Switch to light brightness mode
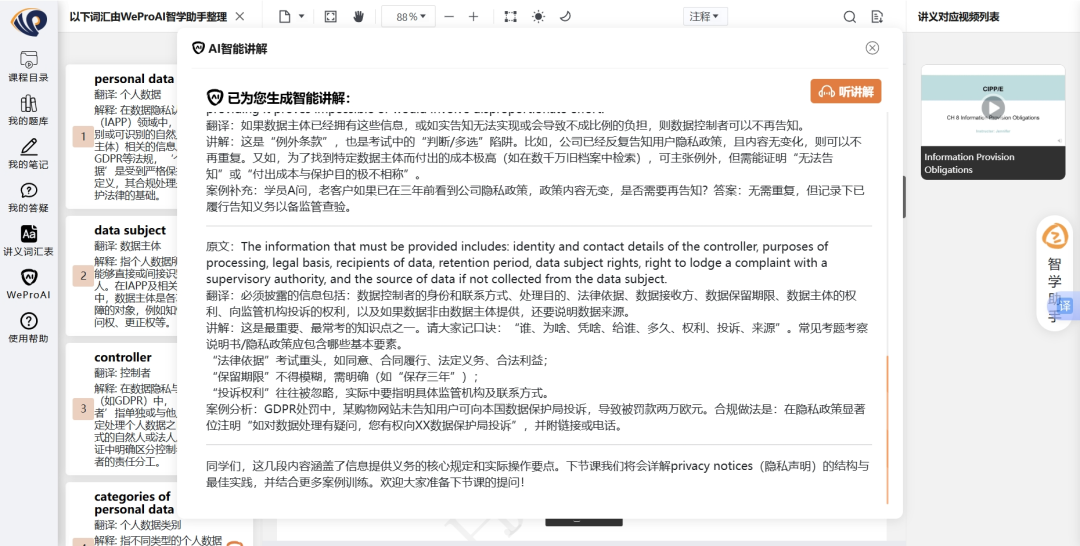This screenshot has width=1080, height=546. 538,17
